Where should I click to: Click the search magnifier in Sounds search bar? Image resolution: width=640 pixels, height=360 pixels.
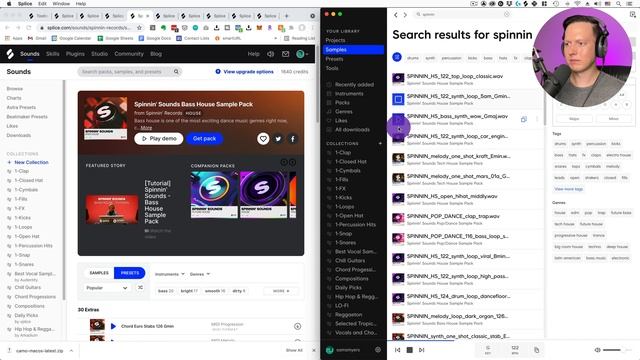pyautogui.click(x=176, y=72)
